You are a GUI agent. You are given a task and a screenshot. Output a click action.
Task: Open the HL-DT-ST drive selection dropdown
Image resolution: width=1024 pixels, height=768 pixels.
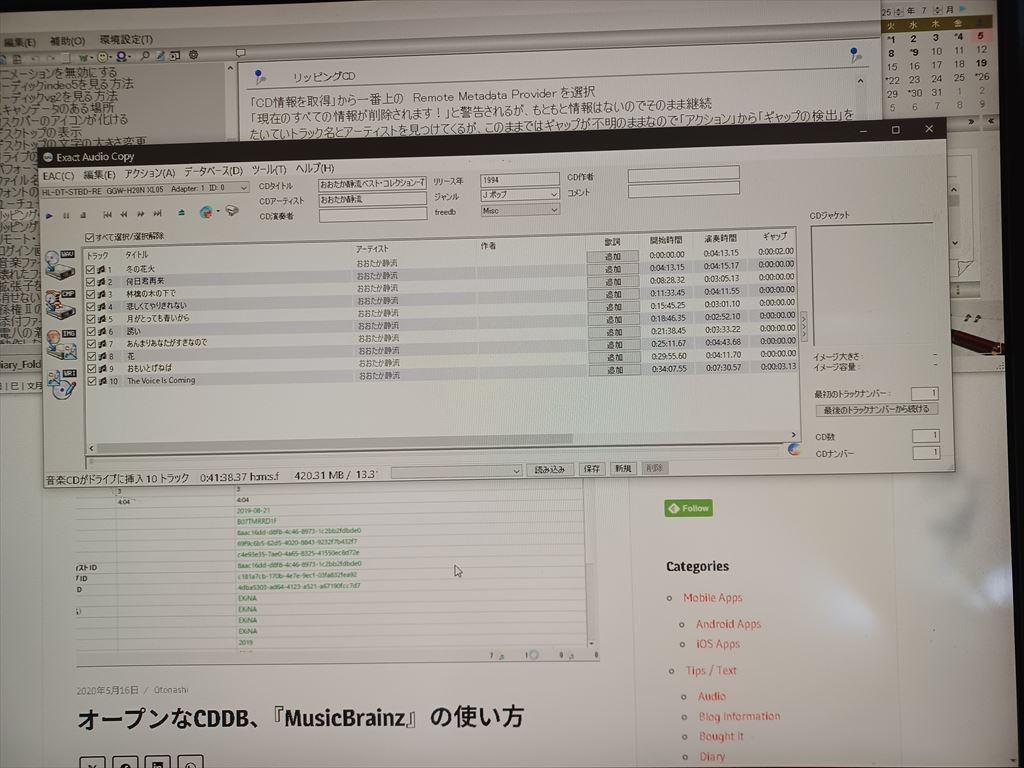(144, 189)
